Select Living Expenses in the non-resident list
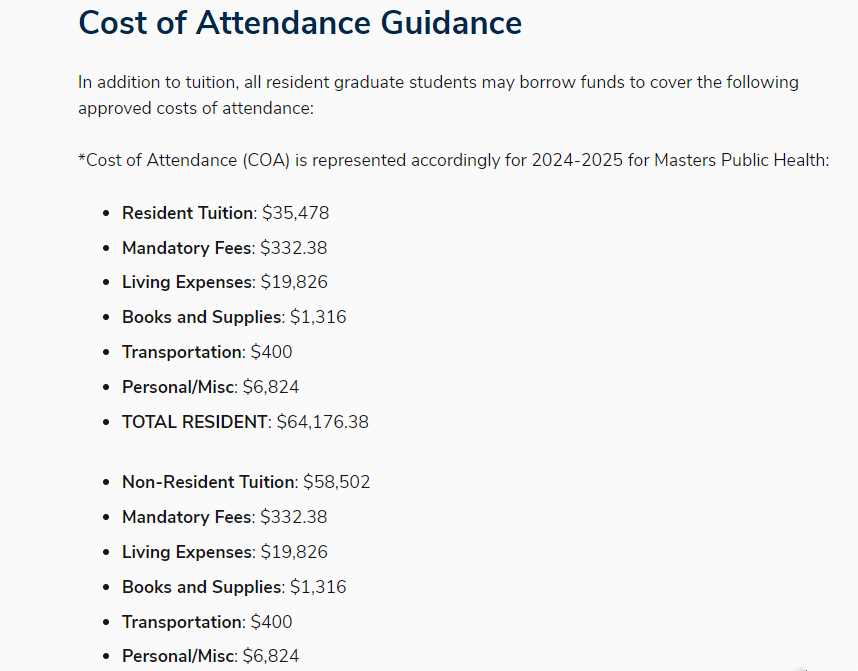858x671 pixels. (187, 552)
